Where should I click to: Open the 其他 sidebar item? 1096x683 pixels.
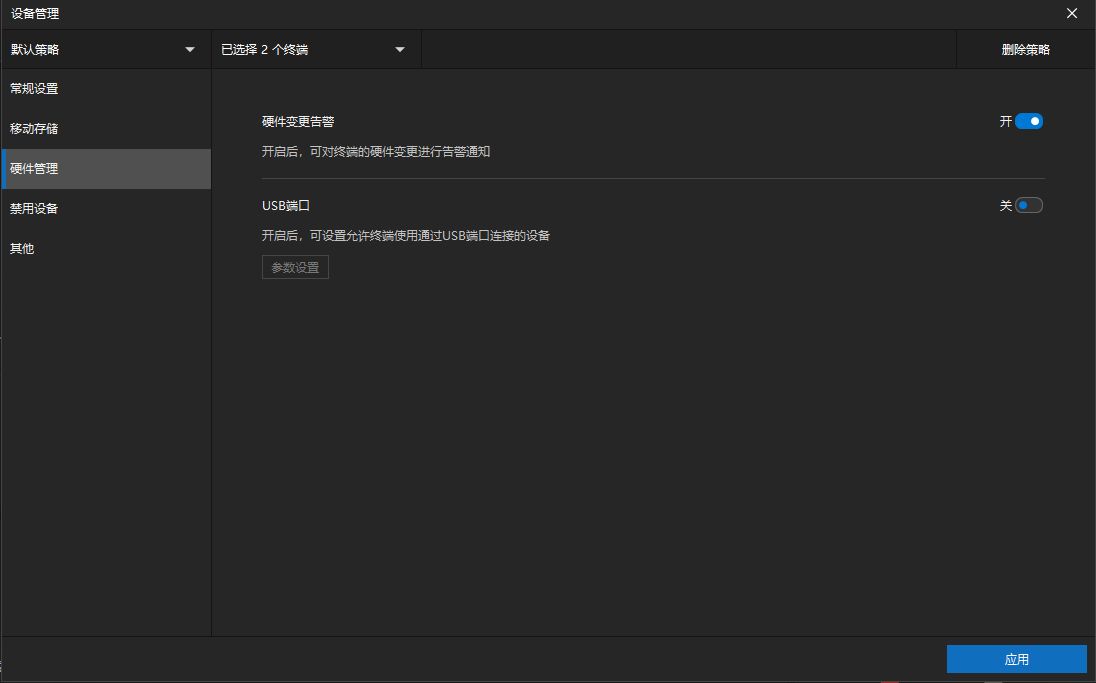[x=106, y=248]
